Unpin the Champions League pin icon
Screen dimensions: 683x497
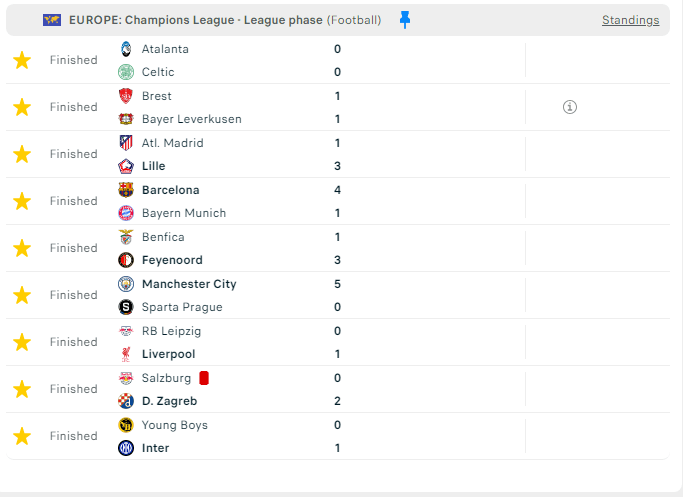point(405,20)
